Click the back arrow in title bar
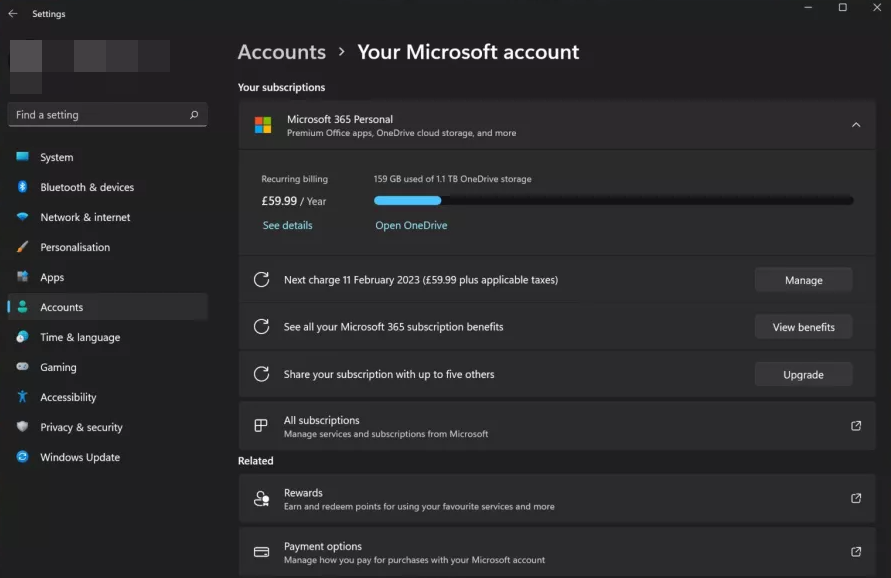Screen dimensions: 891x578 pos(13,14)
